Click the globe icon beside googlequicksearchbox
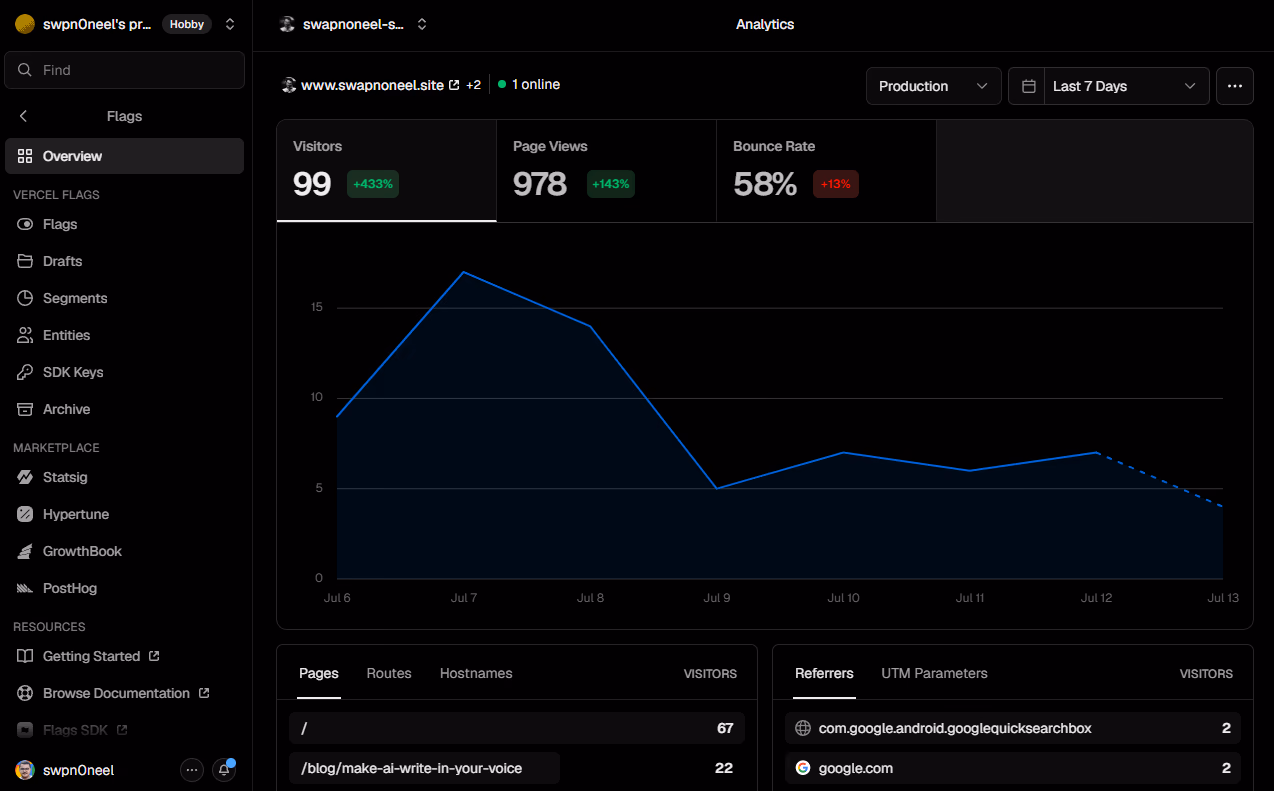 point(802,728)
